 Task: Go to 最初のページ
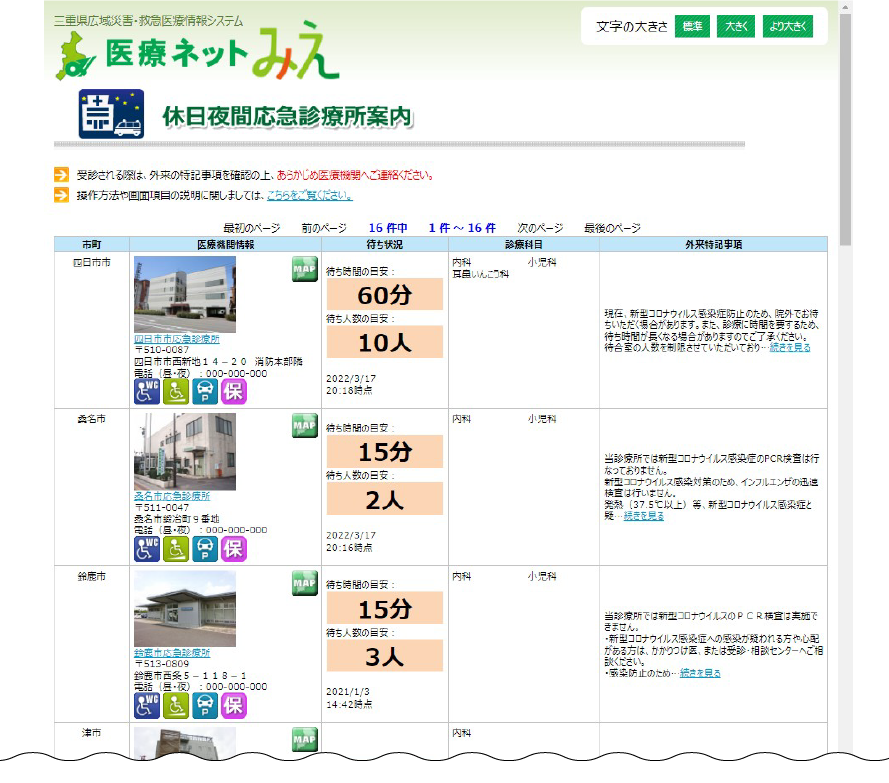[252, 228]
